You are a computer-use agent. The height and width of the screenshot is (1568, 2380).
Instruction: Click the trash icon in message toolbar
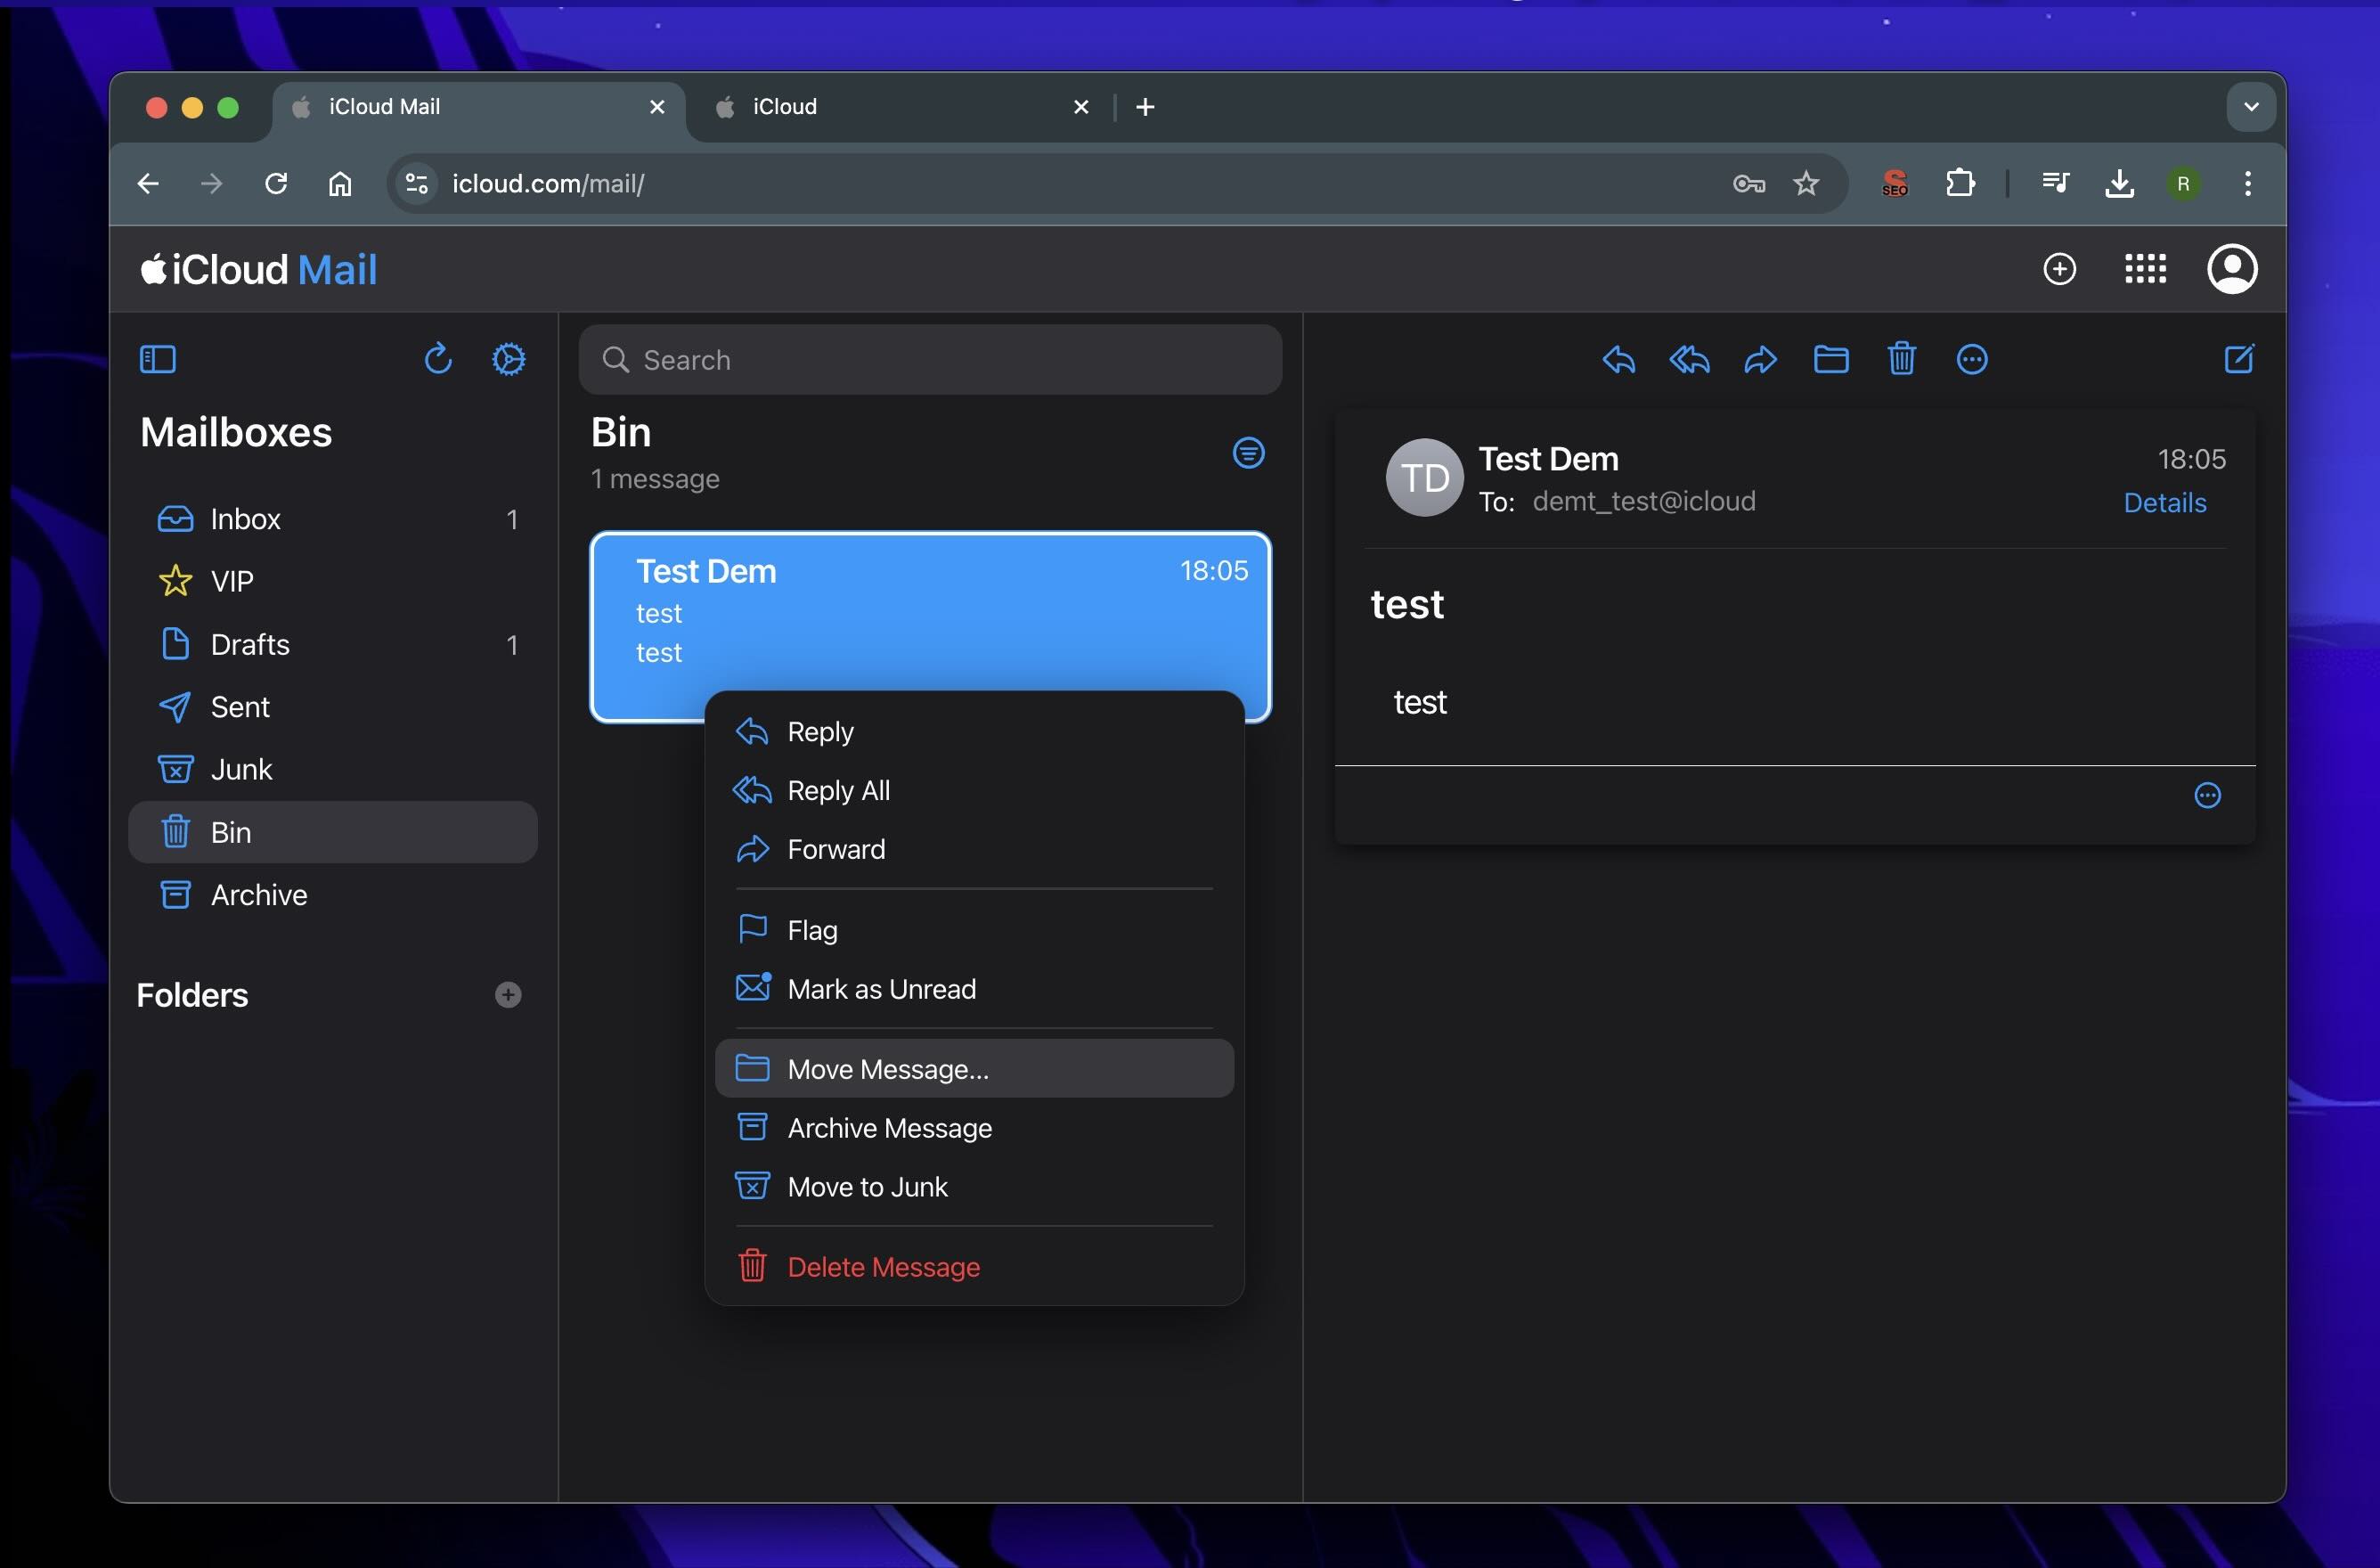[x=1901, y=358]
